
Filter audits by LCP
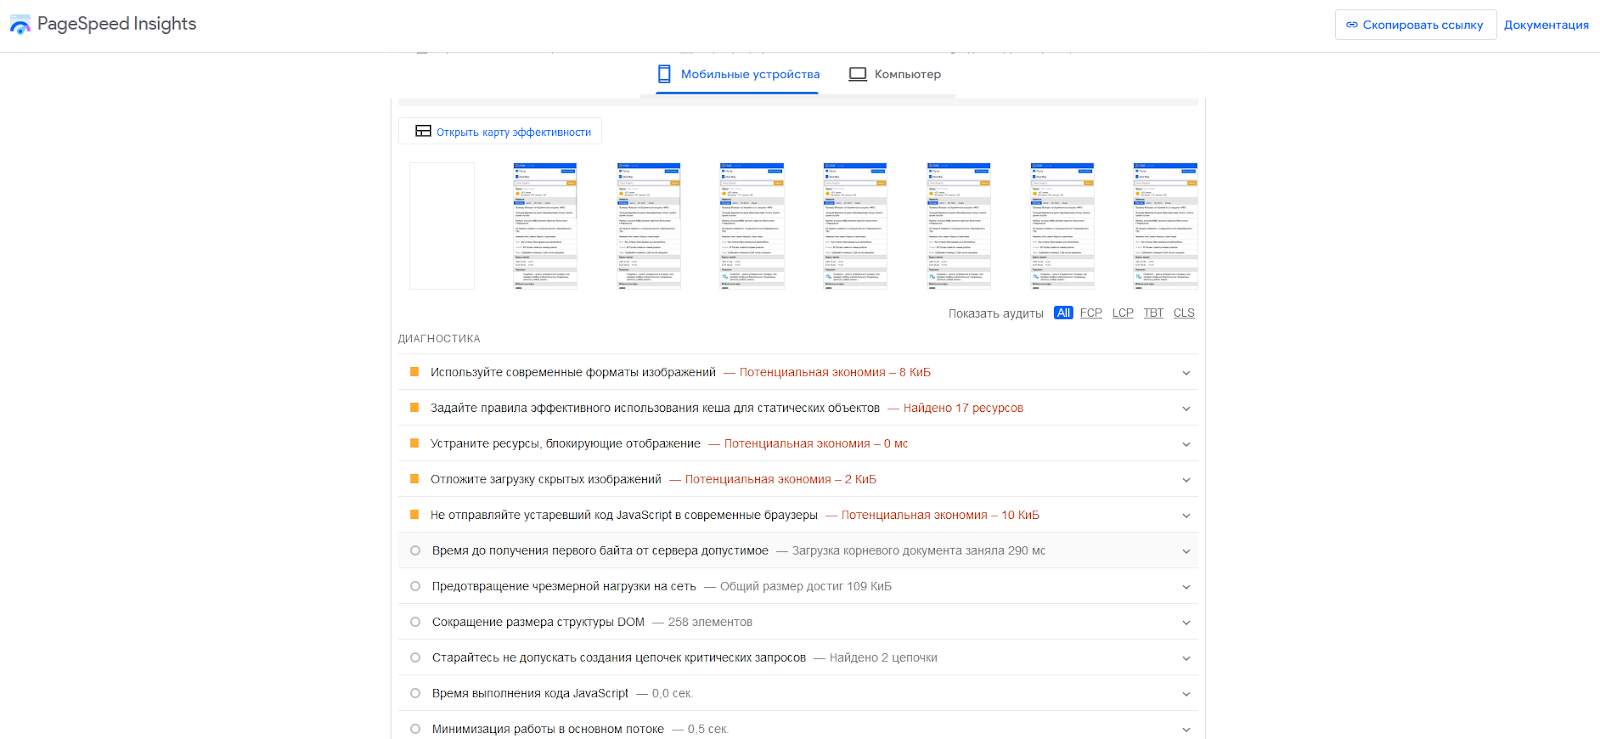[1123, 313]
